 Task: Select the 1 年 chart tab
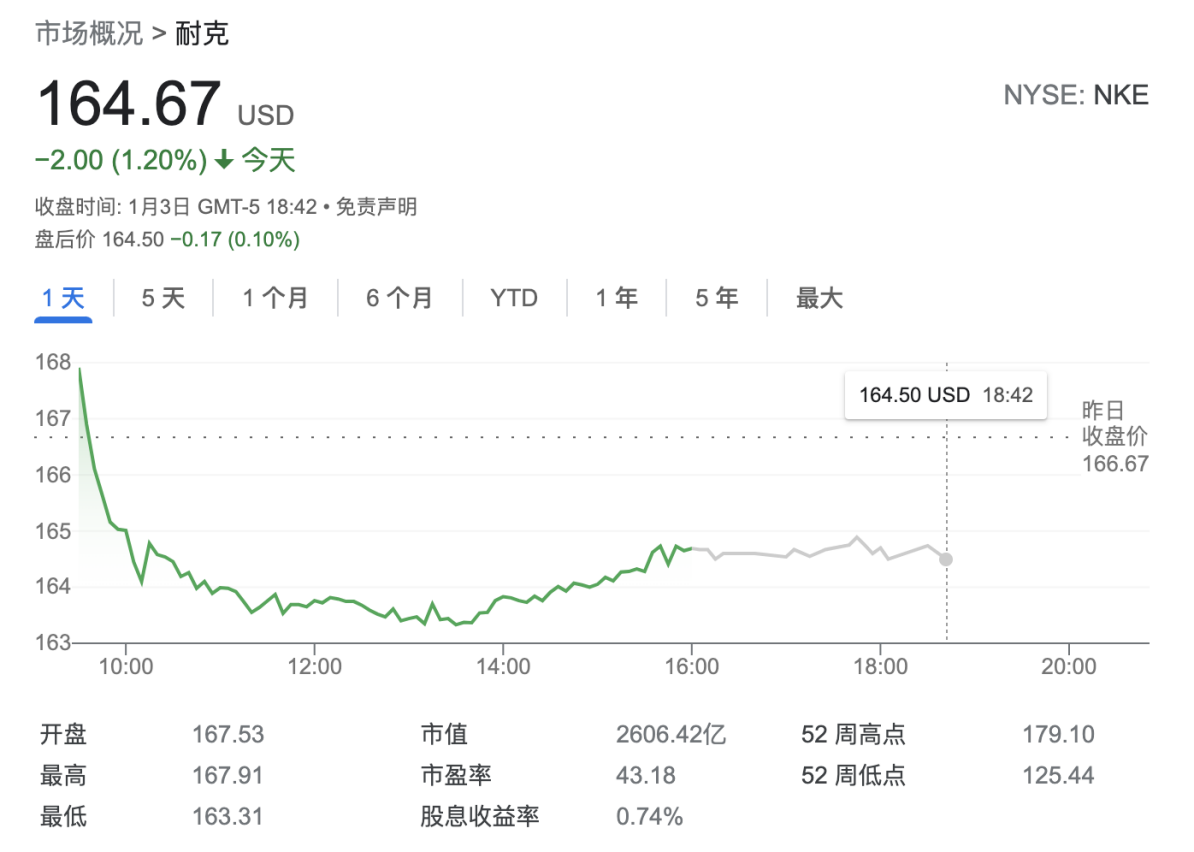[x=616, y=298]
